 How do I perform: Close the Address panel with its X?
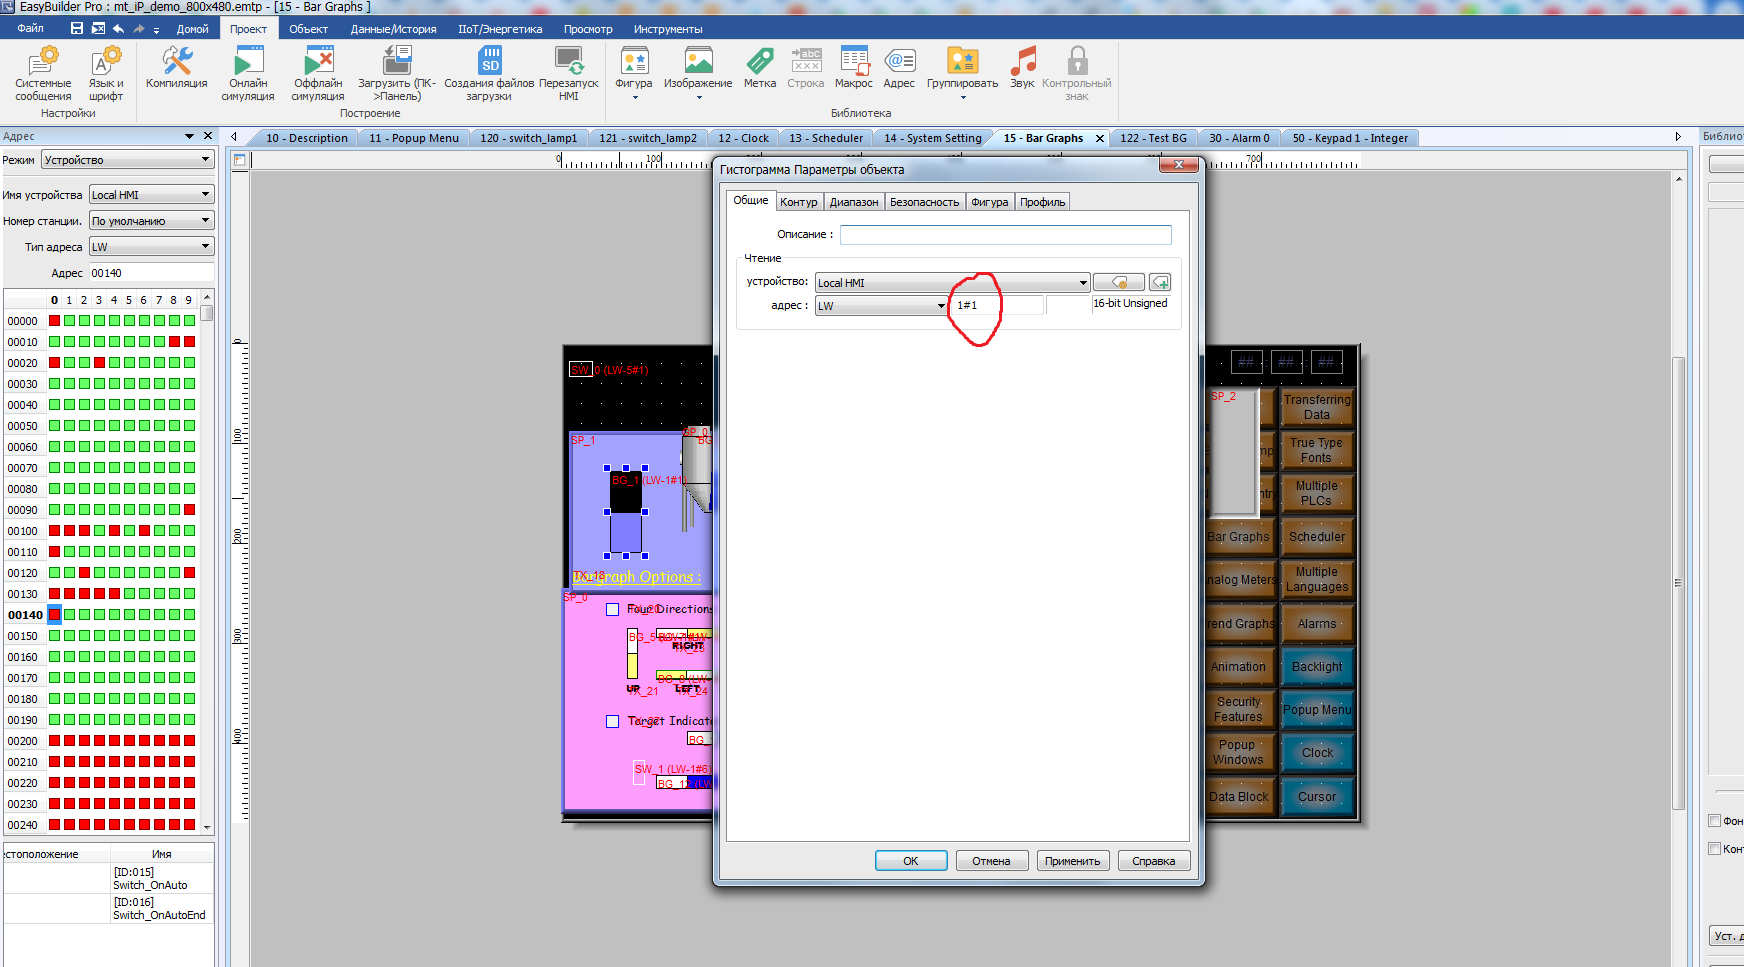click(208, 136)
